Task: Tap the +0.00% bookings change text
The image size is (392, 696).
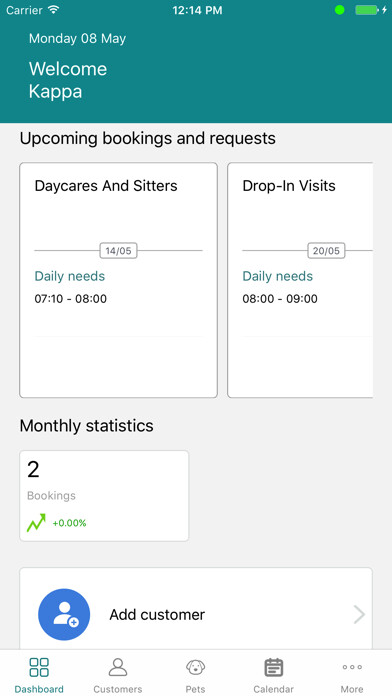Action: pyautogui.click(x=69, y=523)
